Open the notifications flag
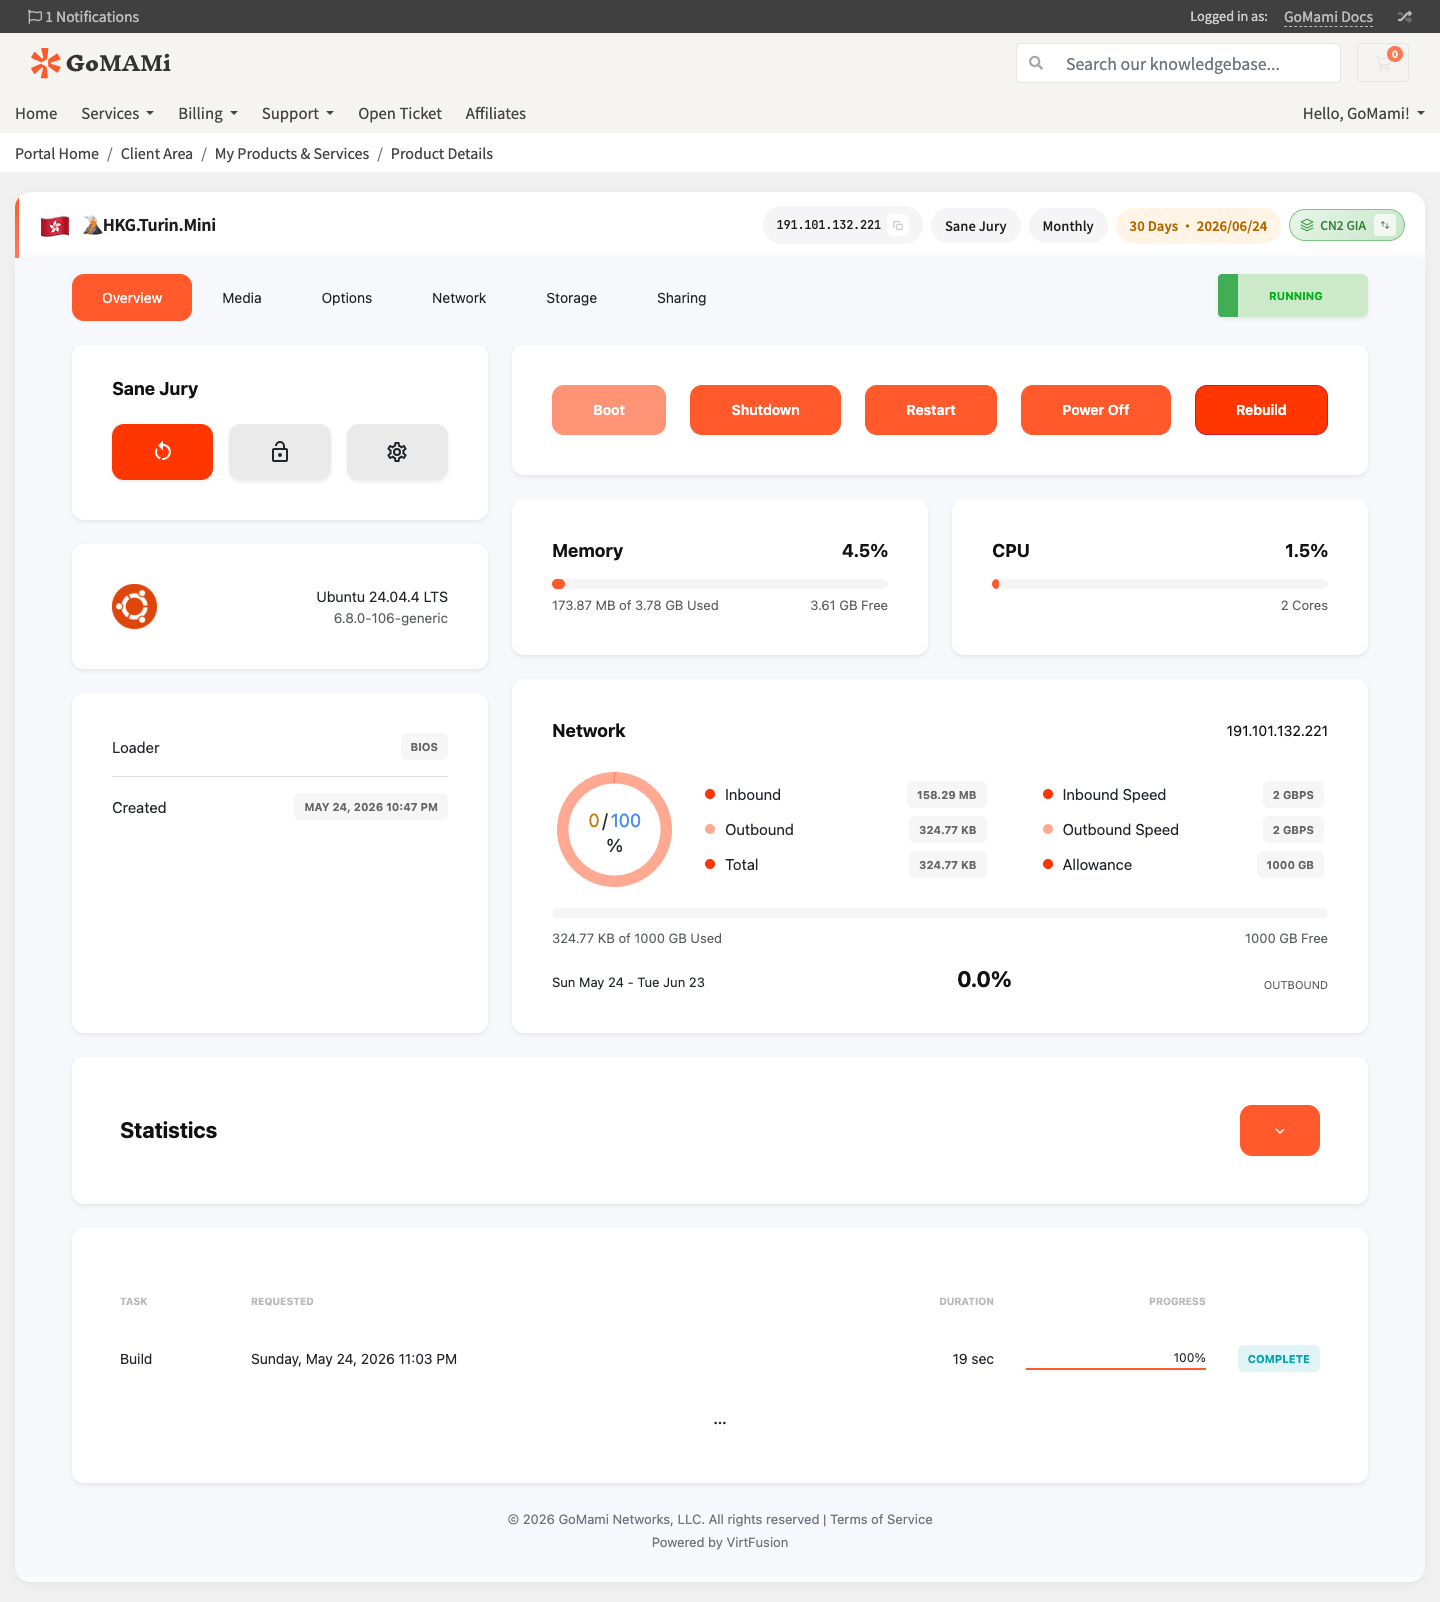 click(x=35, y=17)
